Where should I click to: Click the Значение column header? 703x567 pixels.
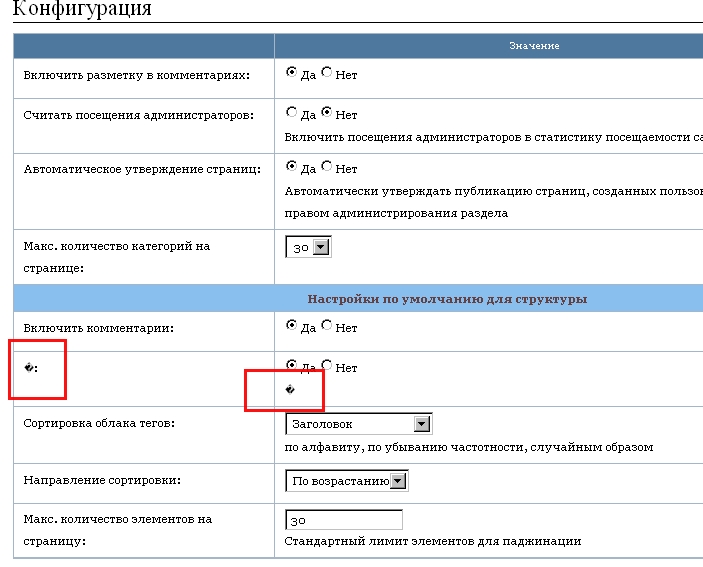[x=534, y=46]
